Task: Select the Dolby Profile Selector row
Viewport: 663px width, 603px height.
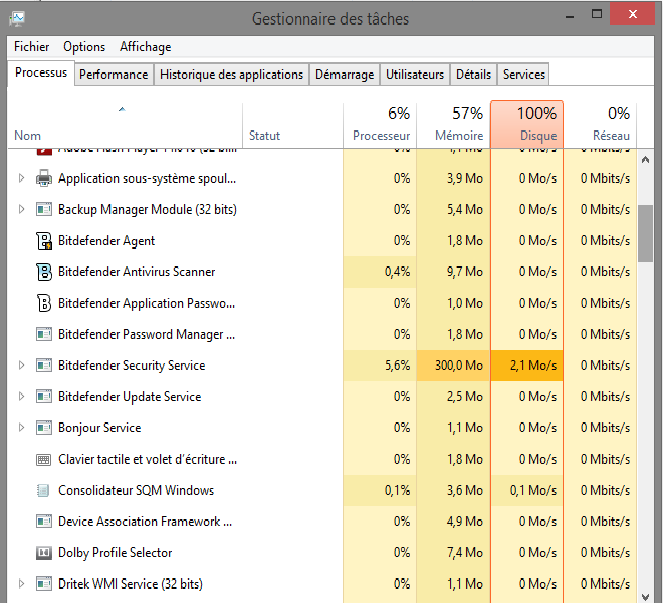Action: 322,553
